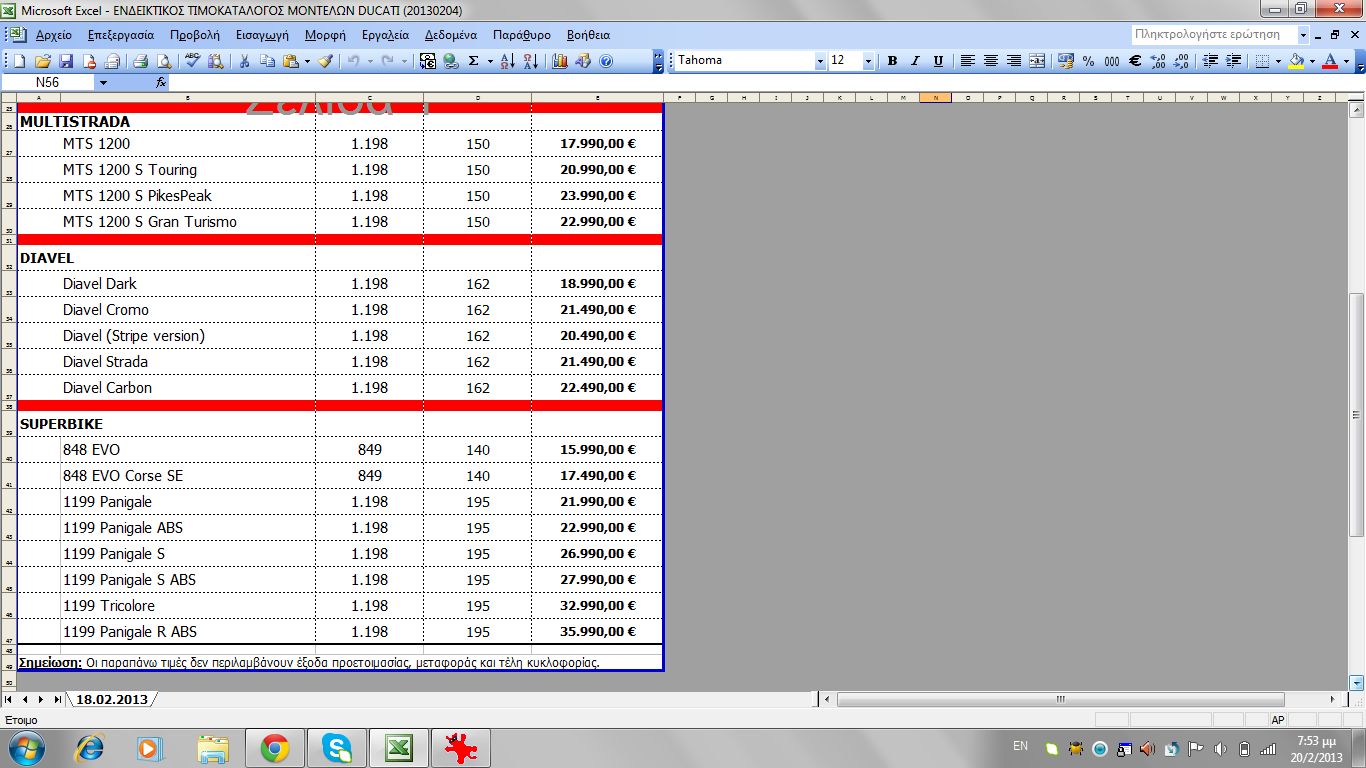Screen dimensions: 1366x768
Task: Open the Δεδομένα menu
Action: tap(450, 35)
